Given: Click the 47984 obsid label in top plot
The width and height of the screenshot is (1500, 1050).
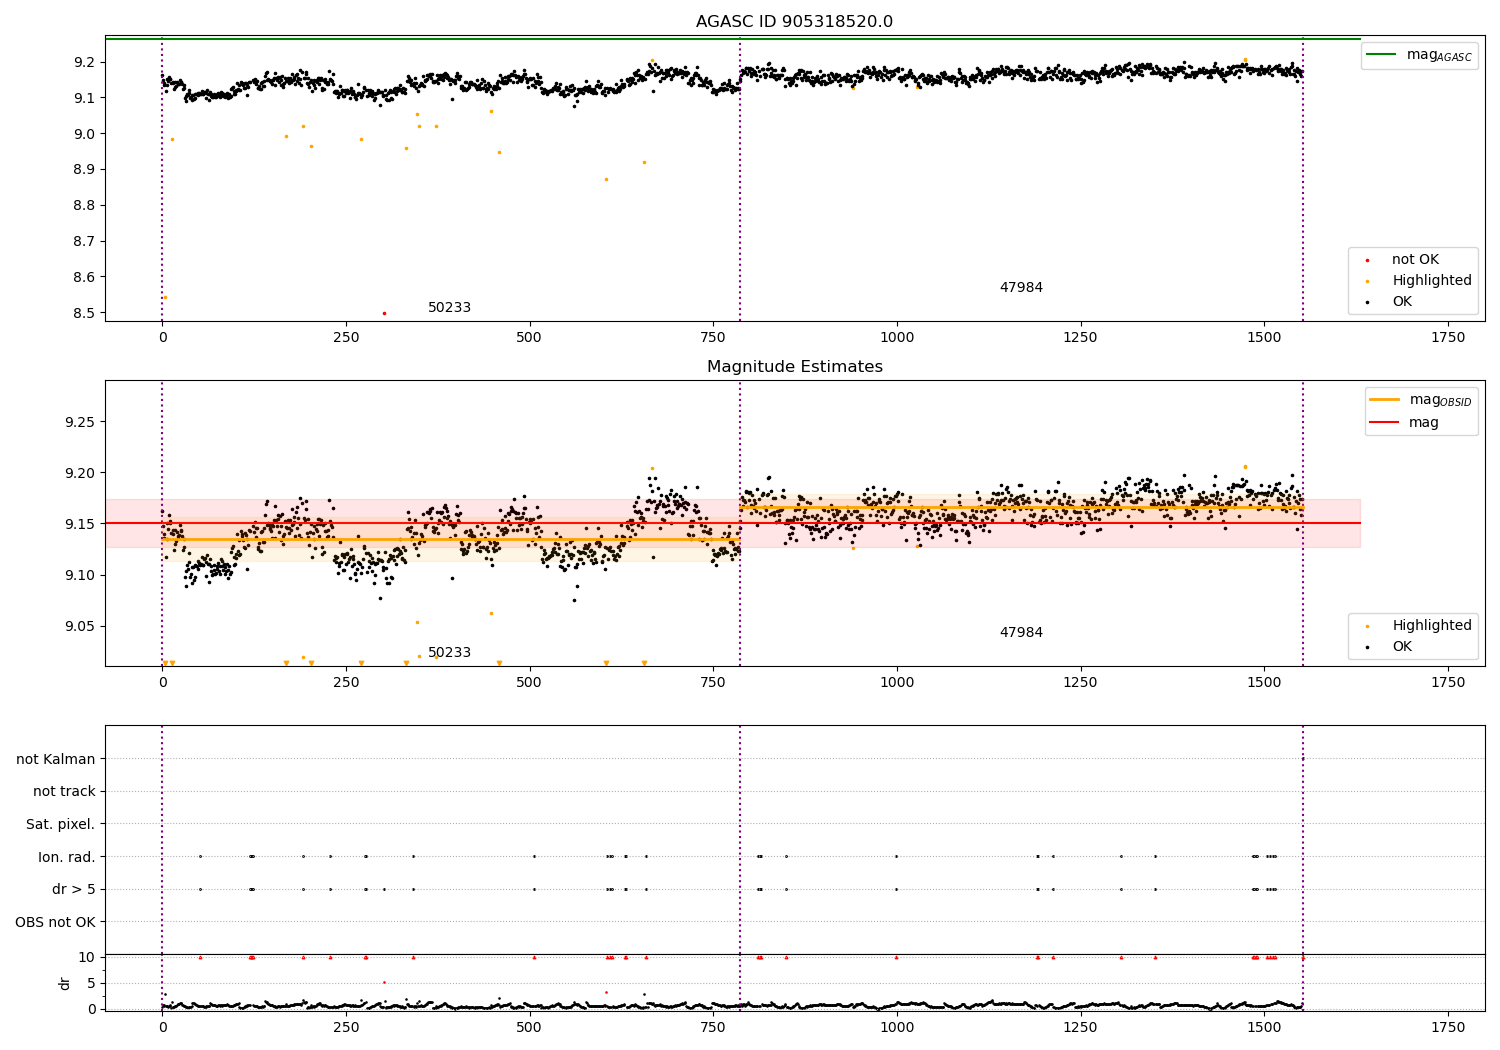Looking at the screenshot, I should click(x=1021, y=288).
